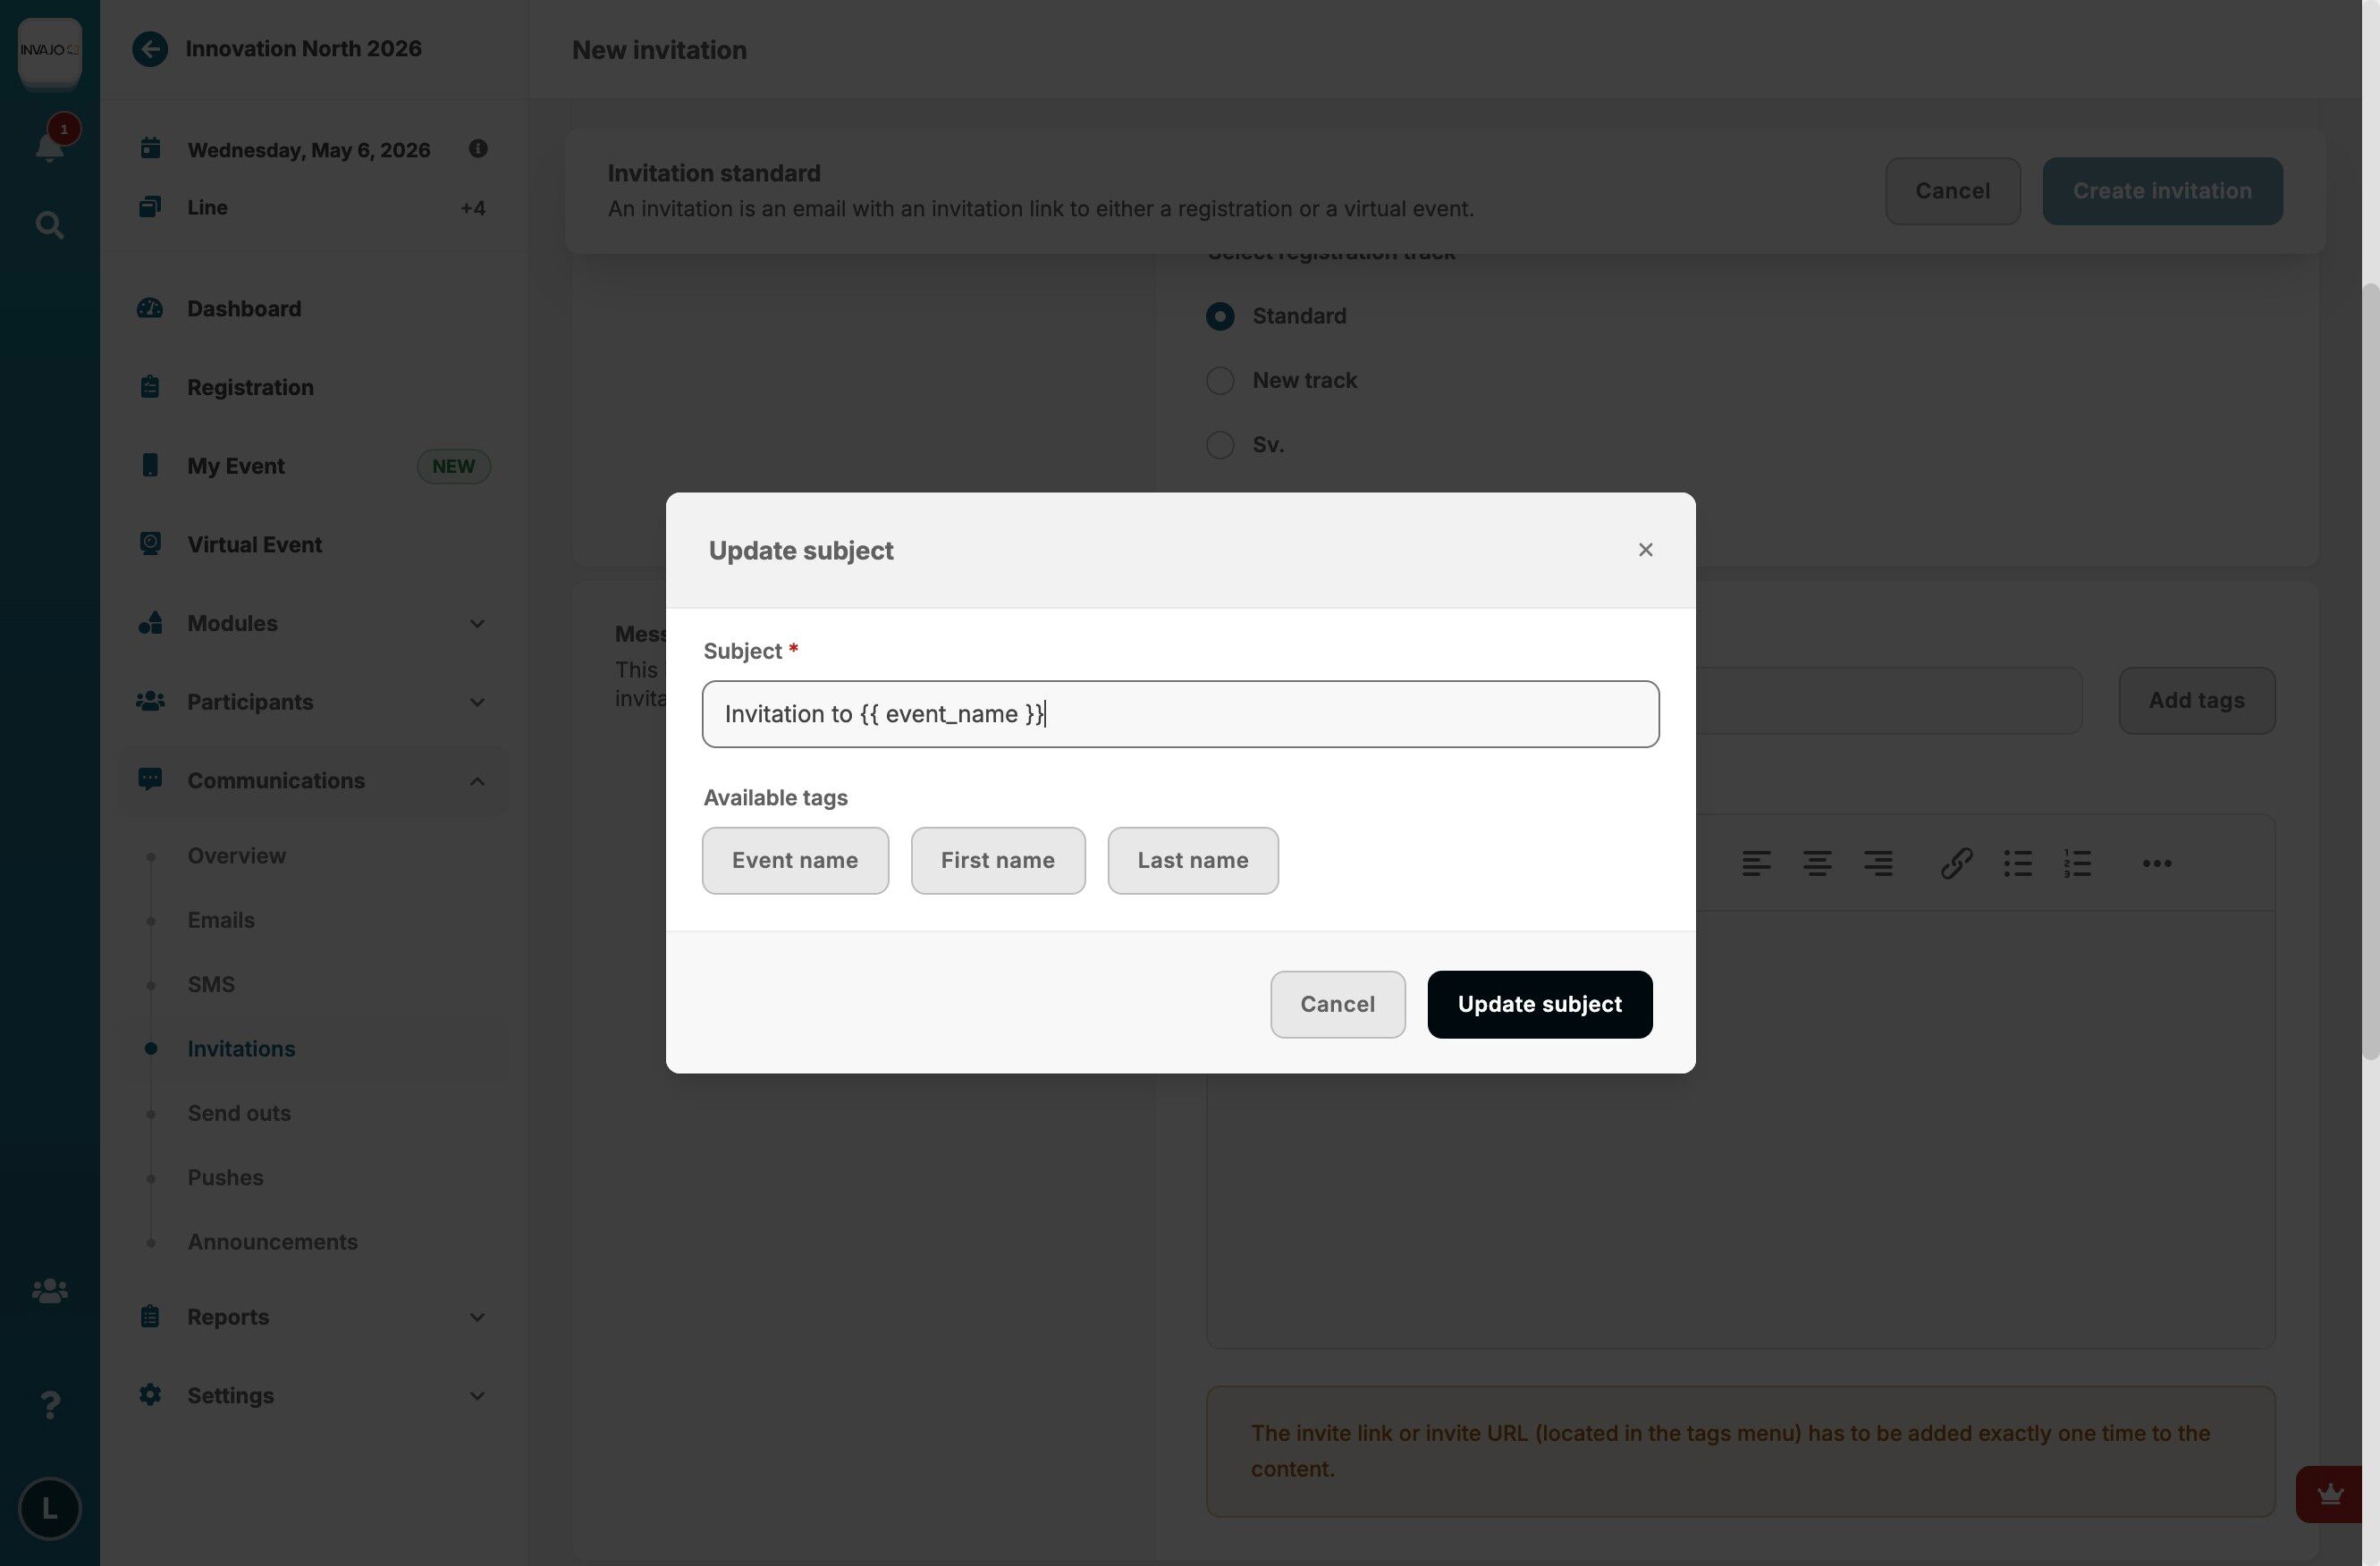Viewport: 2380px width, 1566px height.
Task: Insert the Event name tag
Action: [794, 860]
